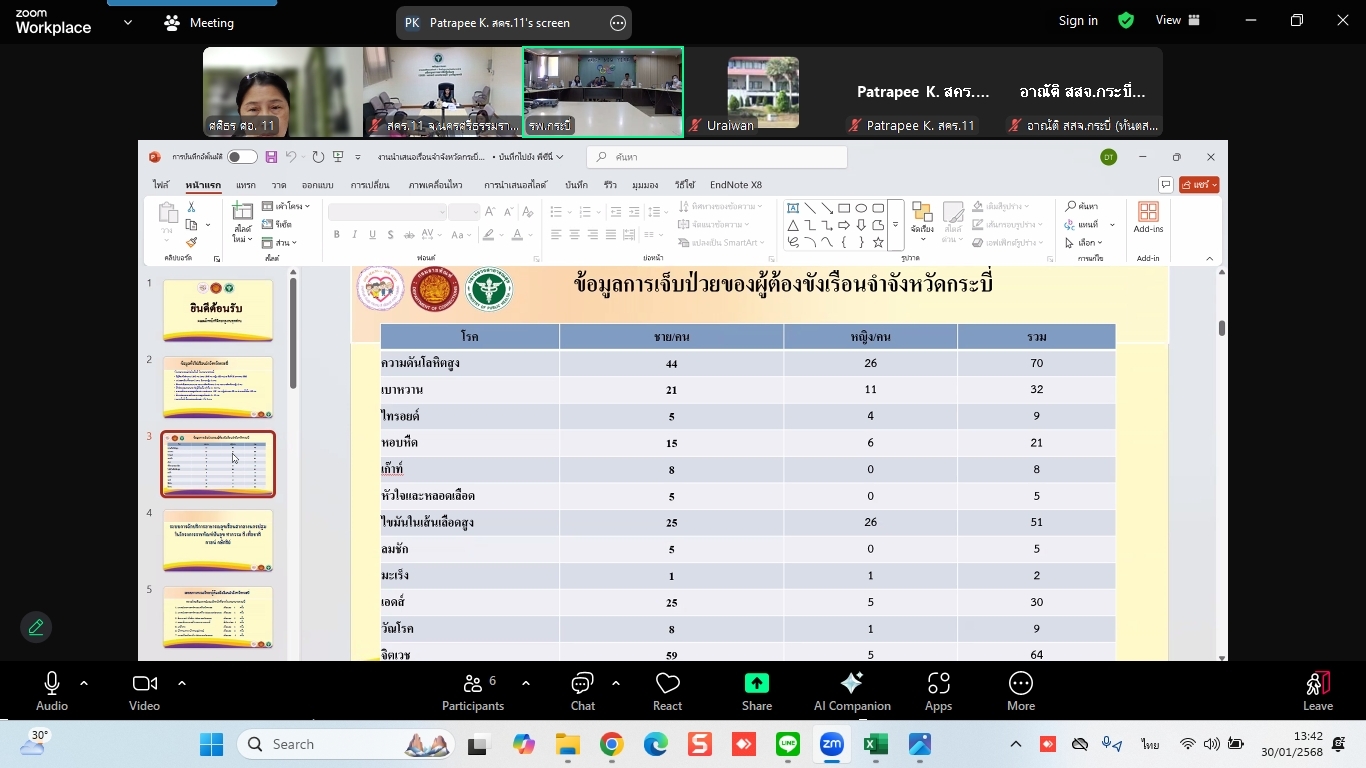Click the Italic formatting button
The width and height of the screenshot is (1366, 768).
coord(355,235)
